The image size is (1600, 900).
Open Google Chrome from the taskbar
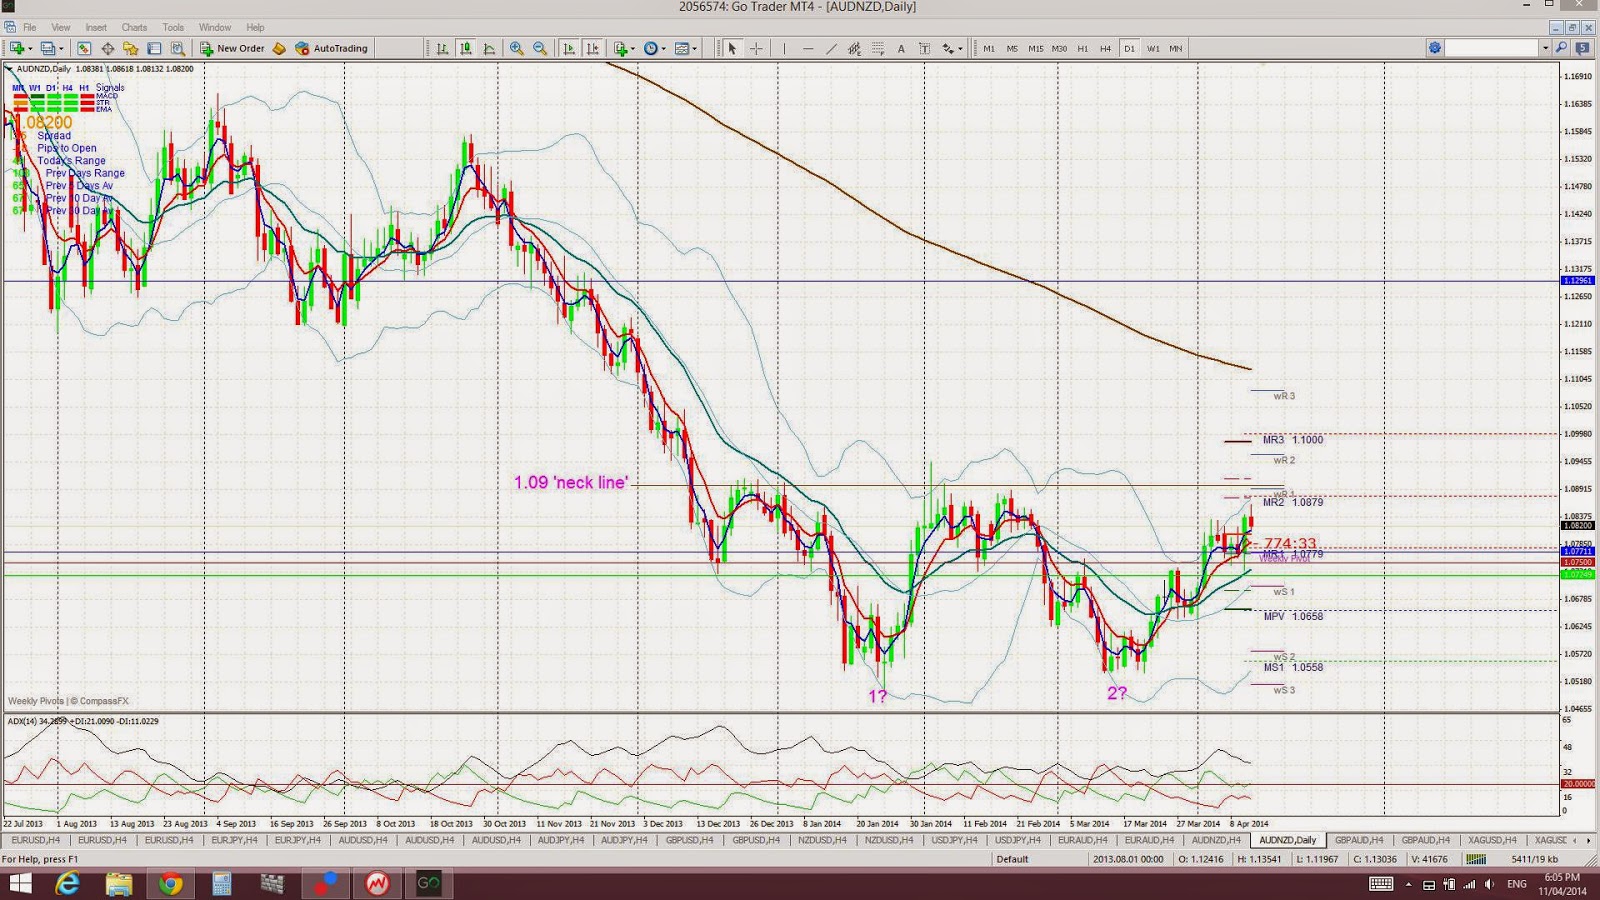[x=170, y=884]
